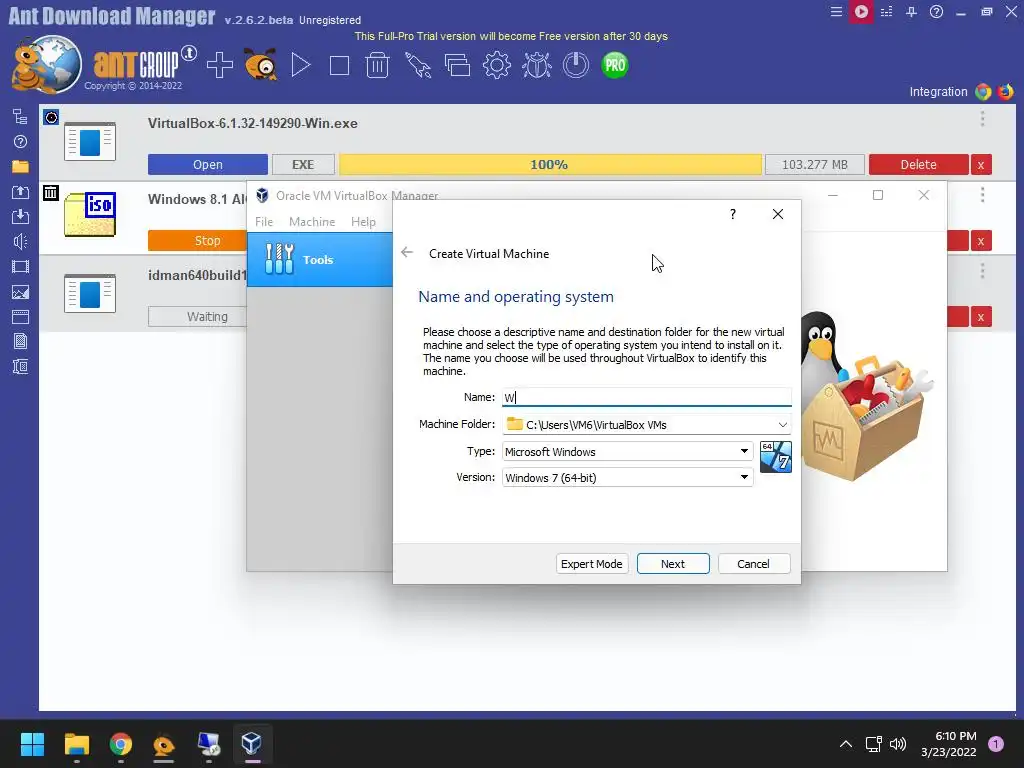The width and height of the screenshot is (1024, 768).
Task: Click the question mark sidebar icon
Action: coord(20,142)
